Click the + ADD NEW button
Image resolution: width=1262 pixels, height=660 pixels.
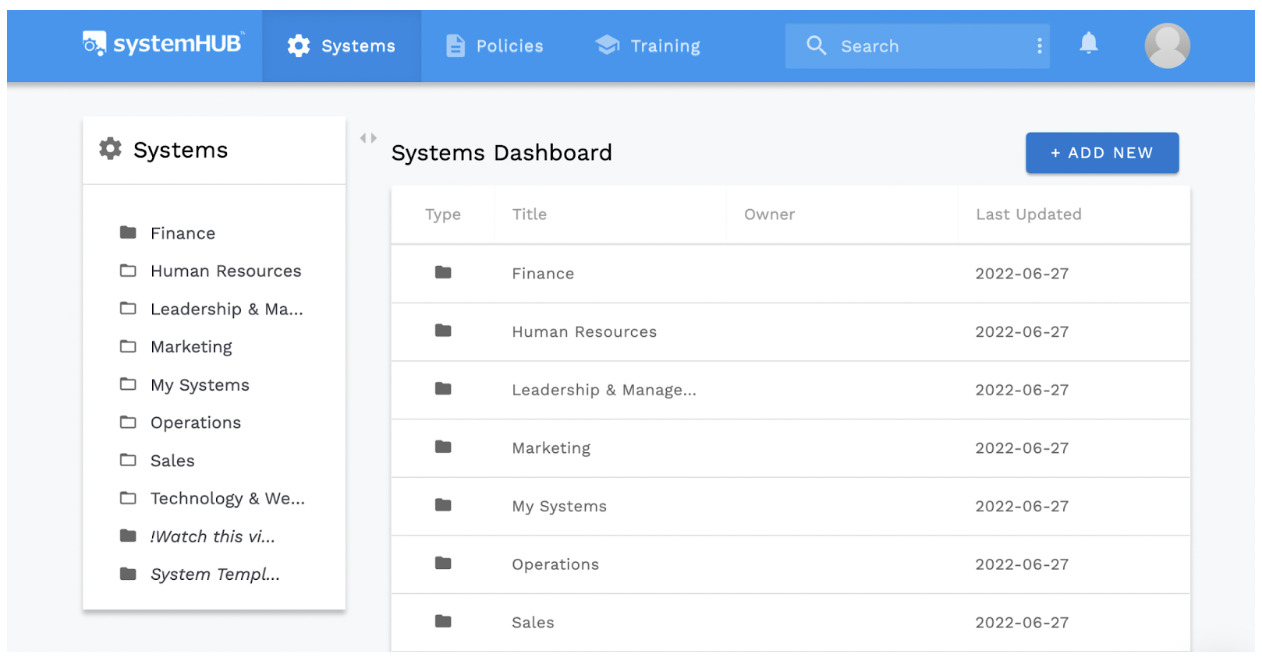coord(1102,152)
